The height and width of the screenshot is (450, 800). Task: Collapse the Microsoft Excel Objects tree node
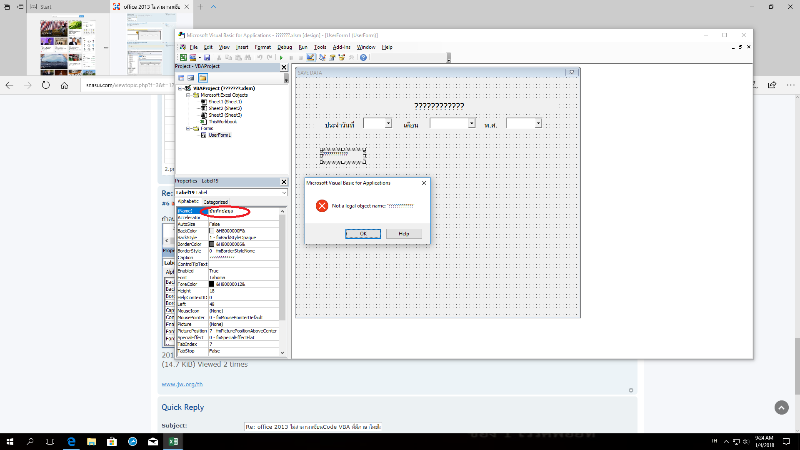(x=187, y=94)
